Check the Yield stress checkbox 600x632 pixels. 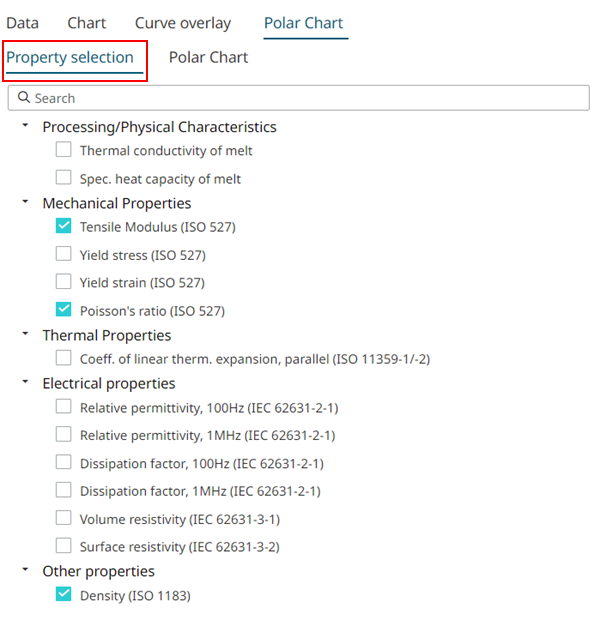[64, 255]
